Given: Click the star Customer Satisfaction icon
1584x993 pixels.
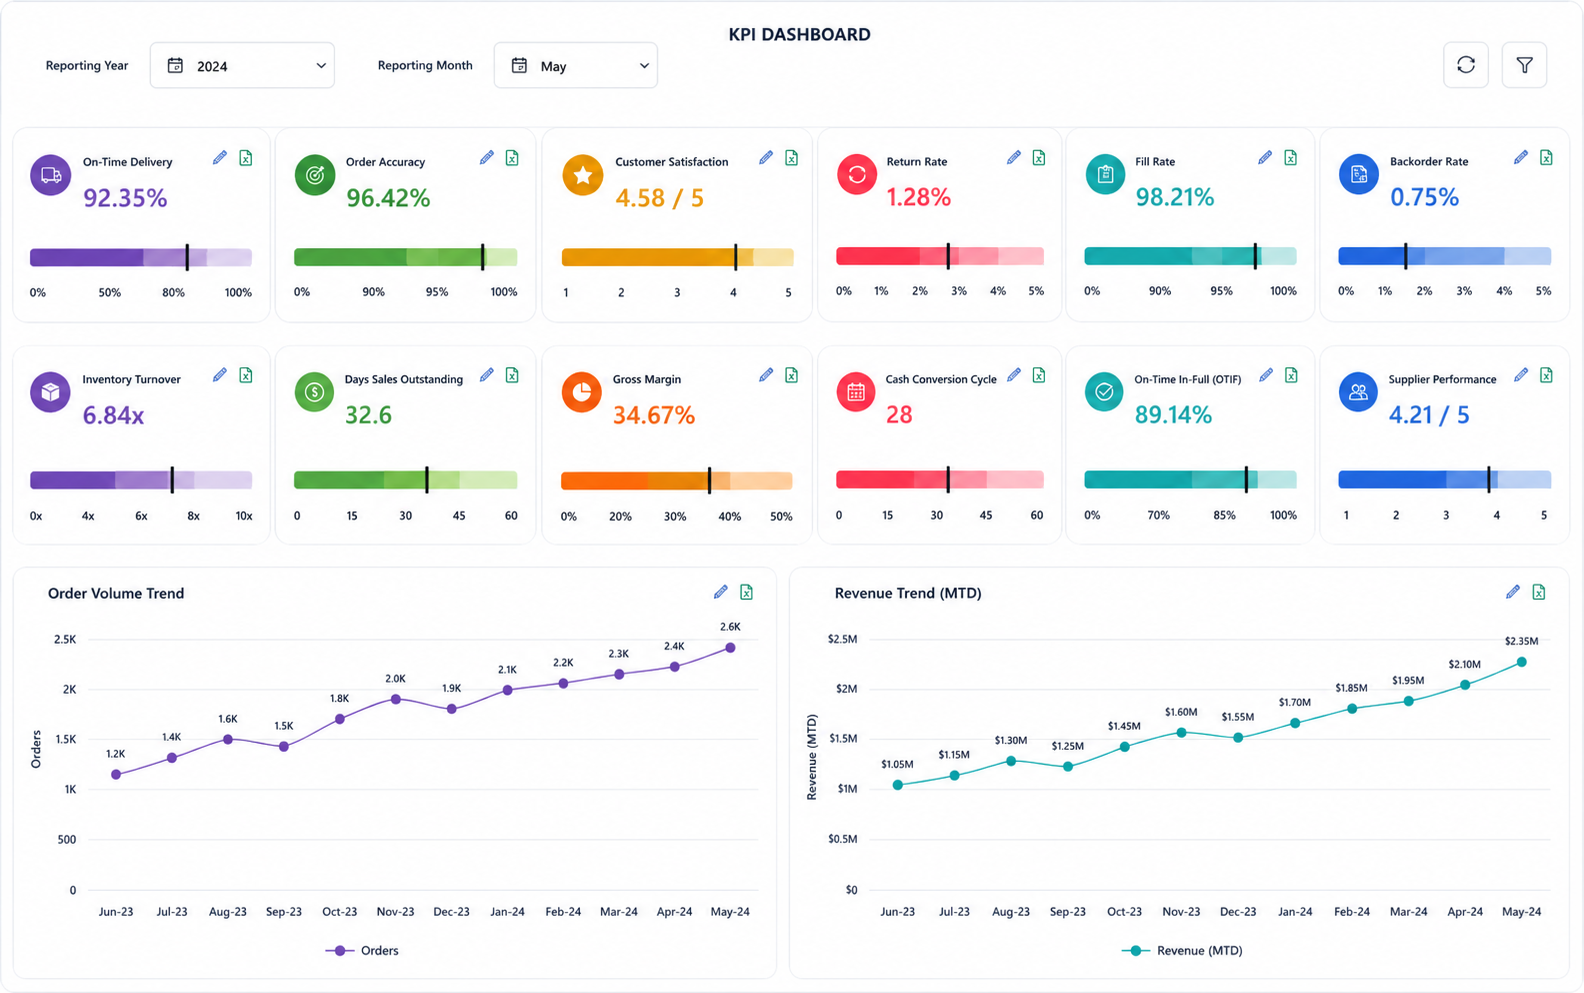Looking at the screenshot, I should pyautogui.click(x=582, y=175).
